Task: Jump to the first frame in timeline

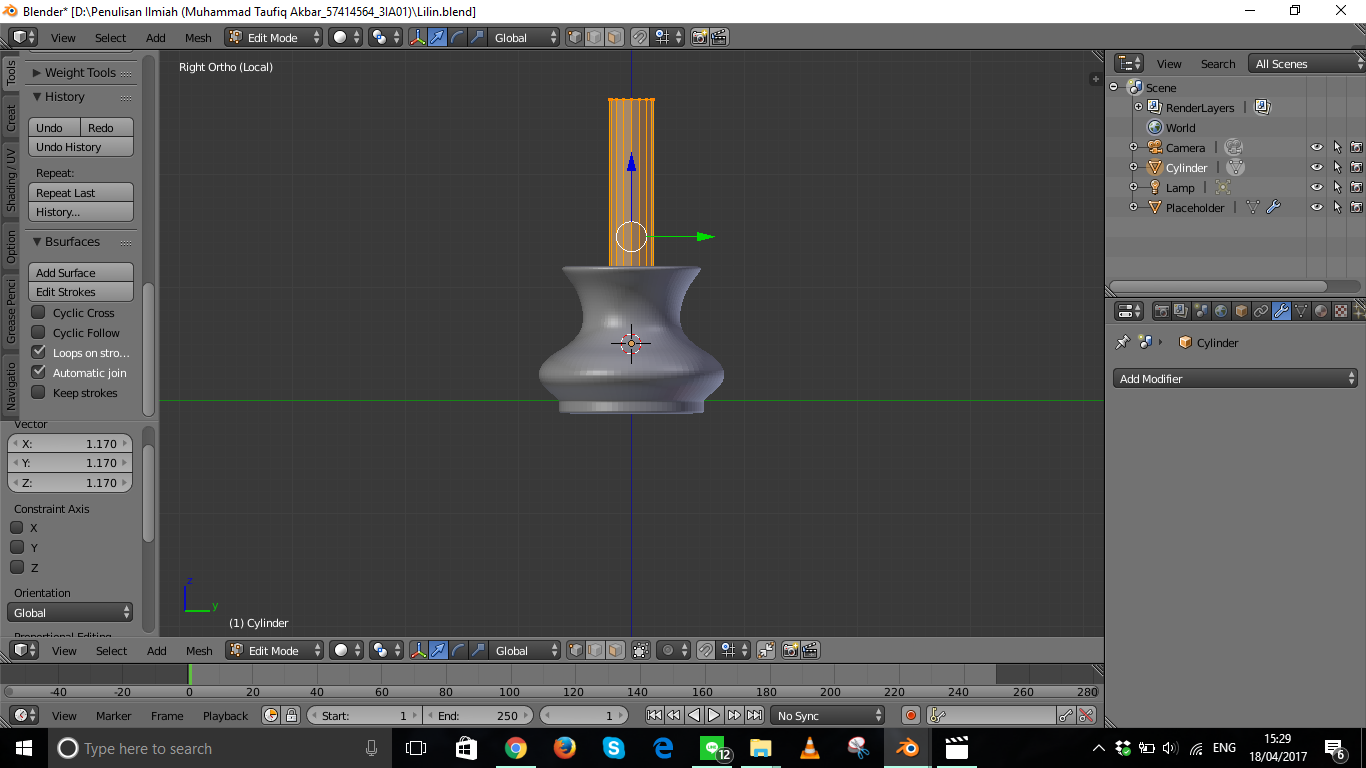Action: [654, 715]
